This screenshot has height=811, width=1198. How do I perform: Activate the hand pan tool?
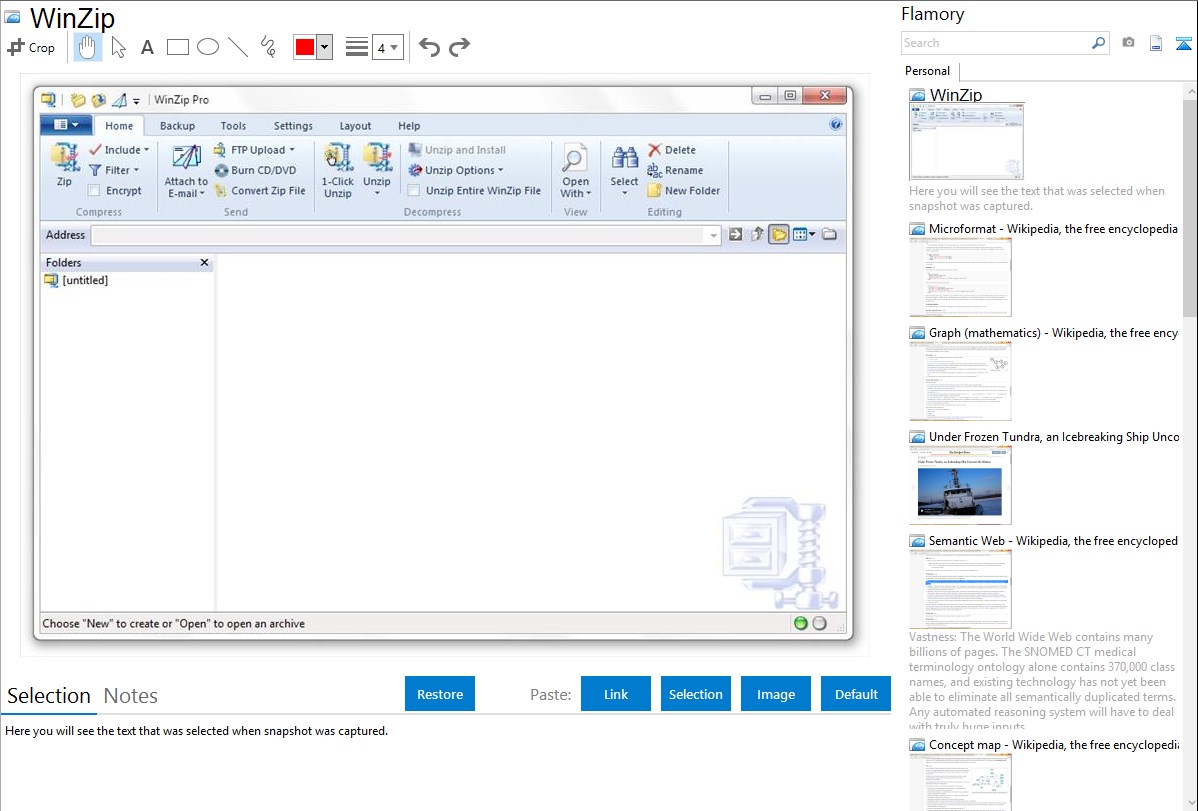(88, 47)
